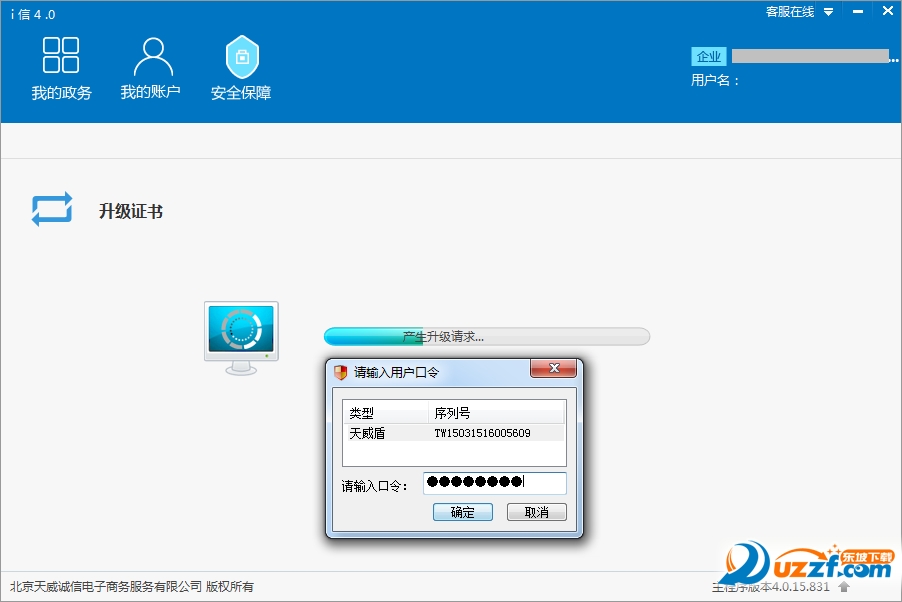Expand the 客服在线 dropdown arrow

(828, 12)
